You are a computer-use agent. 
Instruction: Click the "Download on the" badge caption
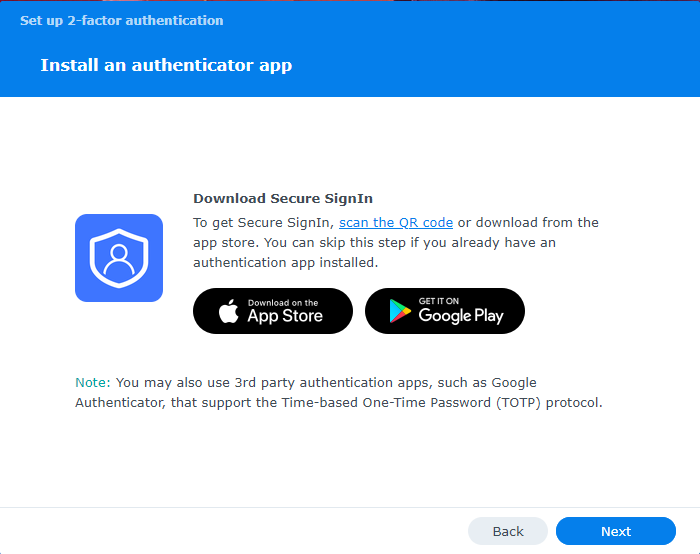(x=283, y=302)
